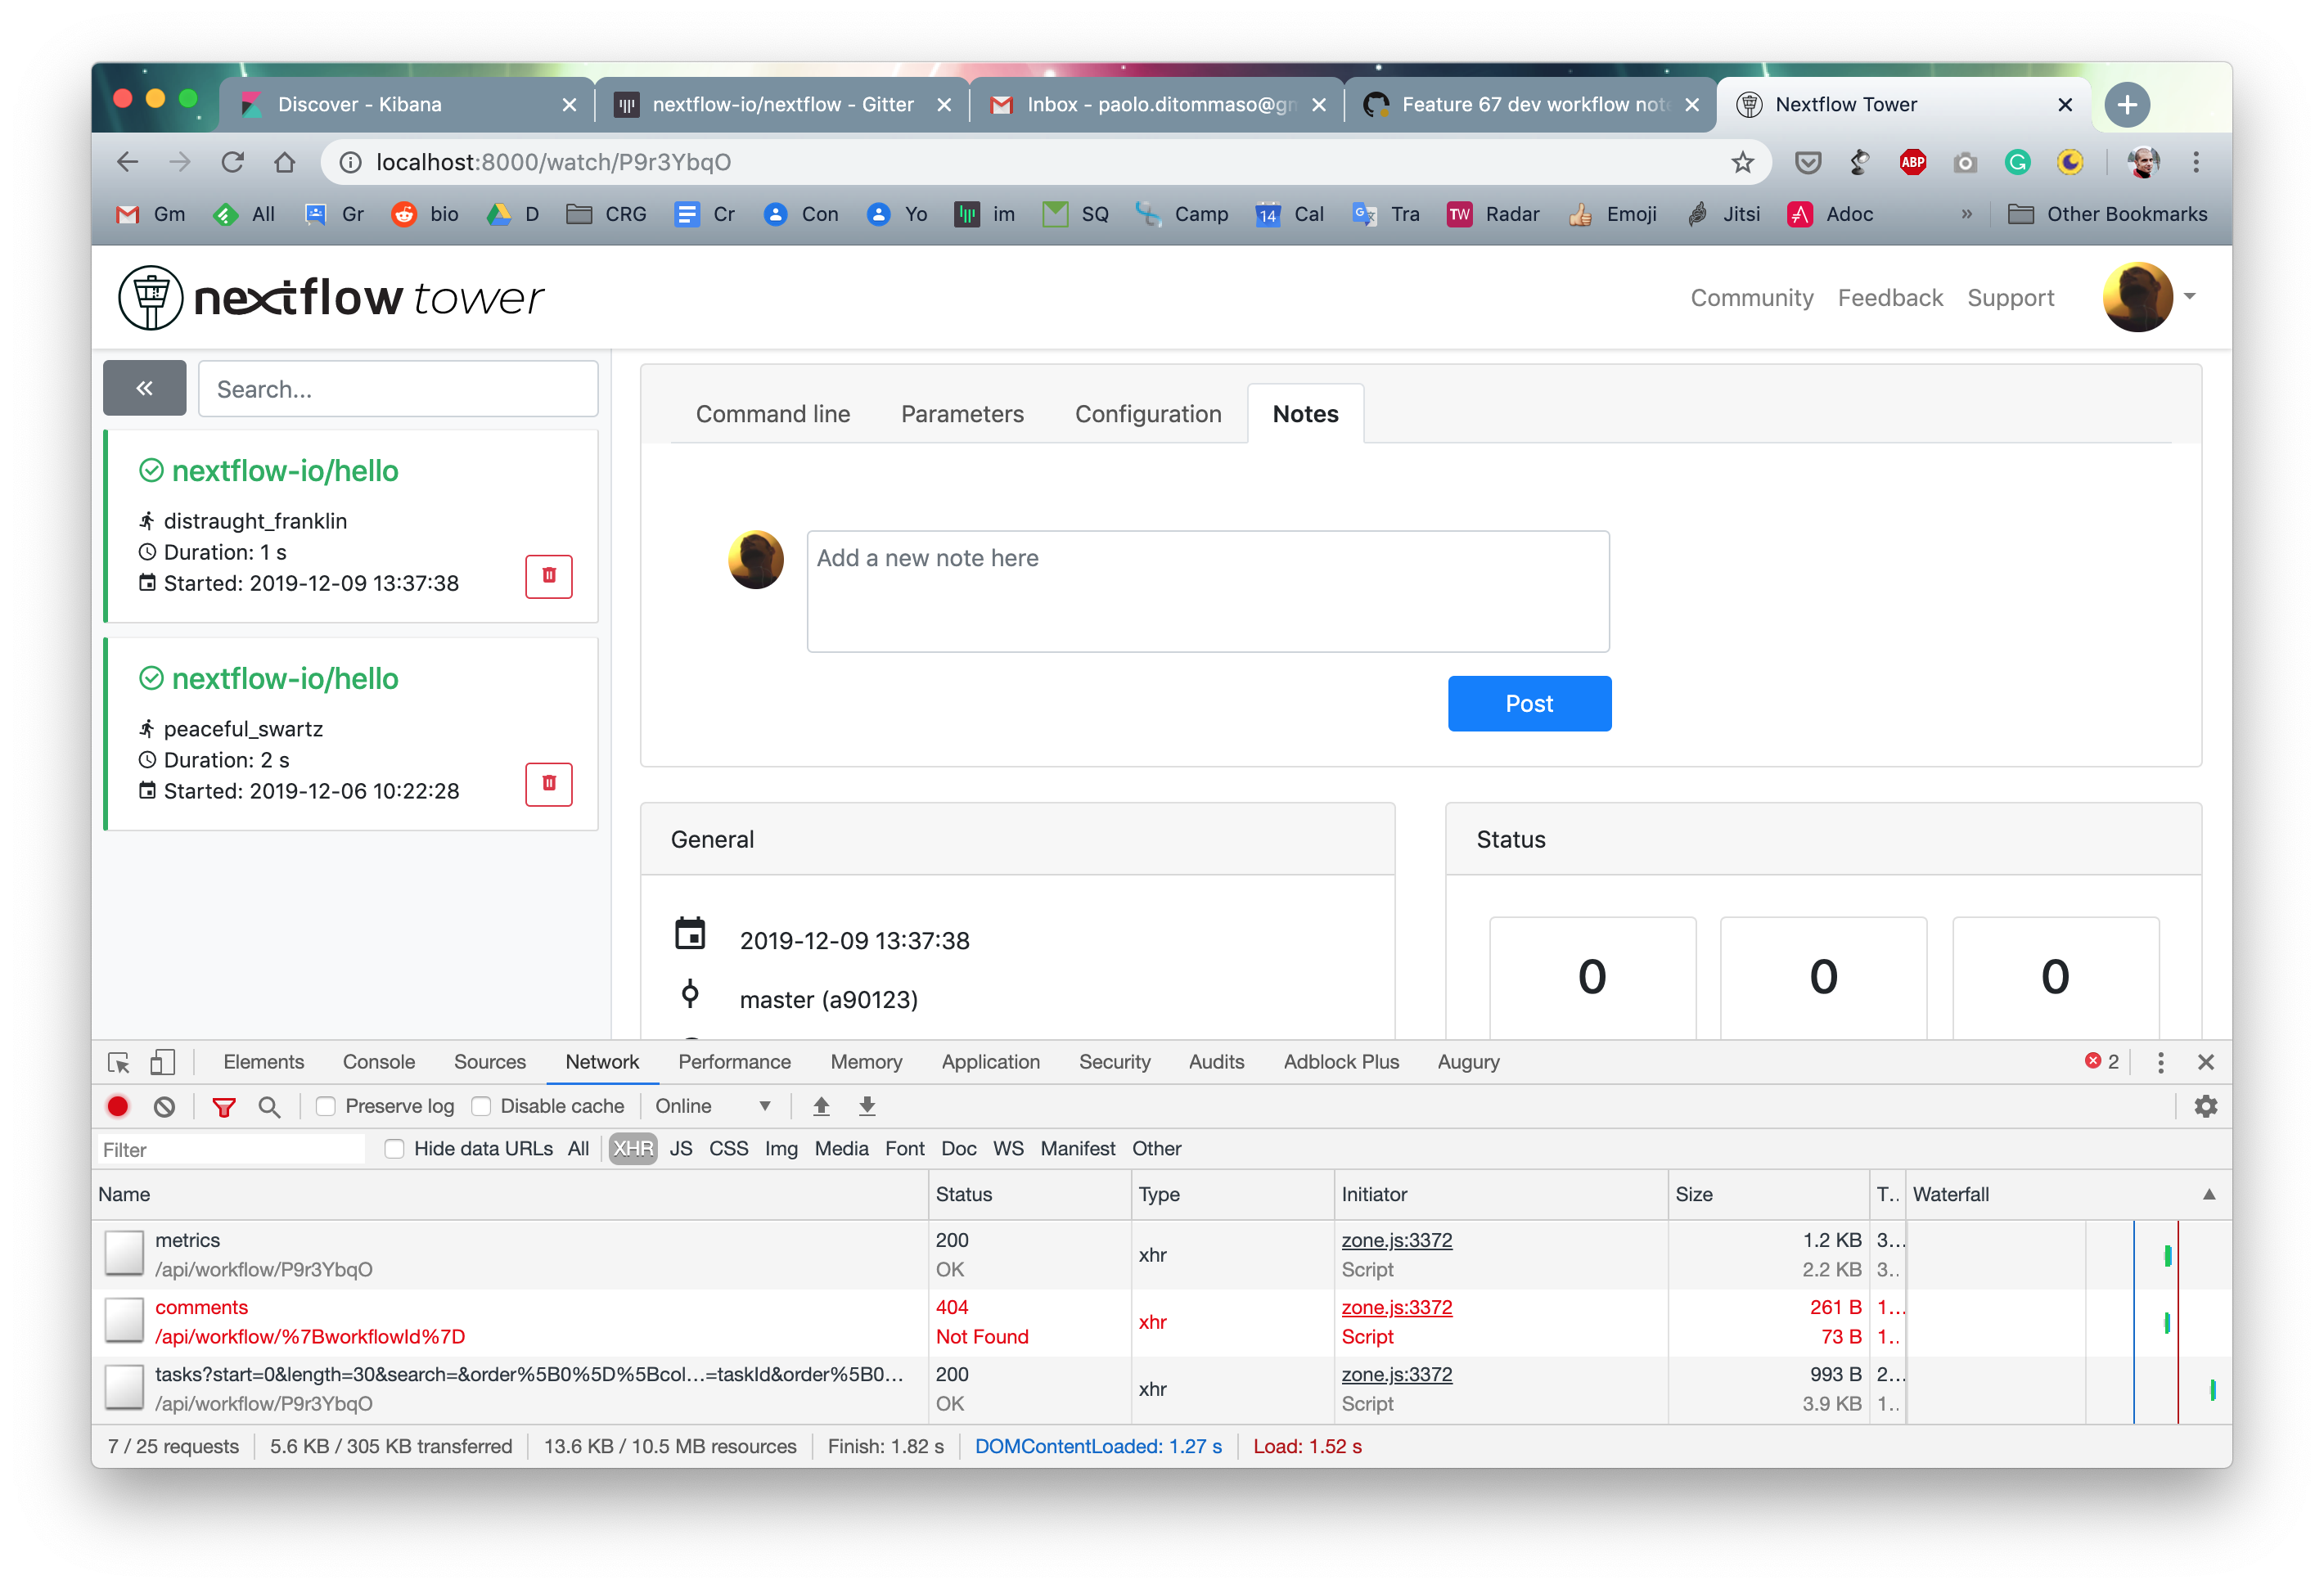Delete the peaceful_swartz workflow run
The height and width of the screenshot is (1589, 2324).
tap(548, 784)
